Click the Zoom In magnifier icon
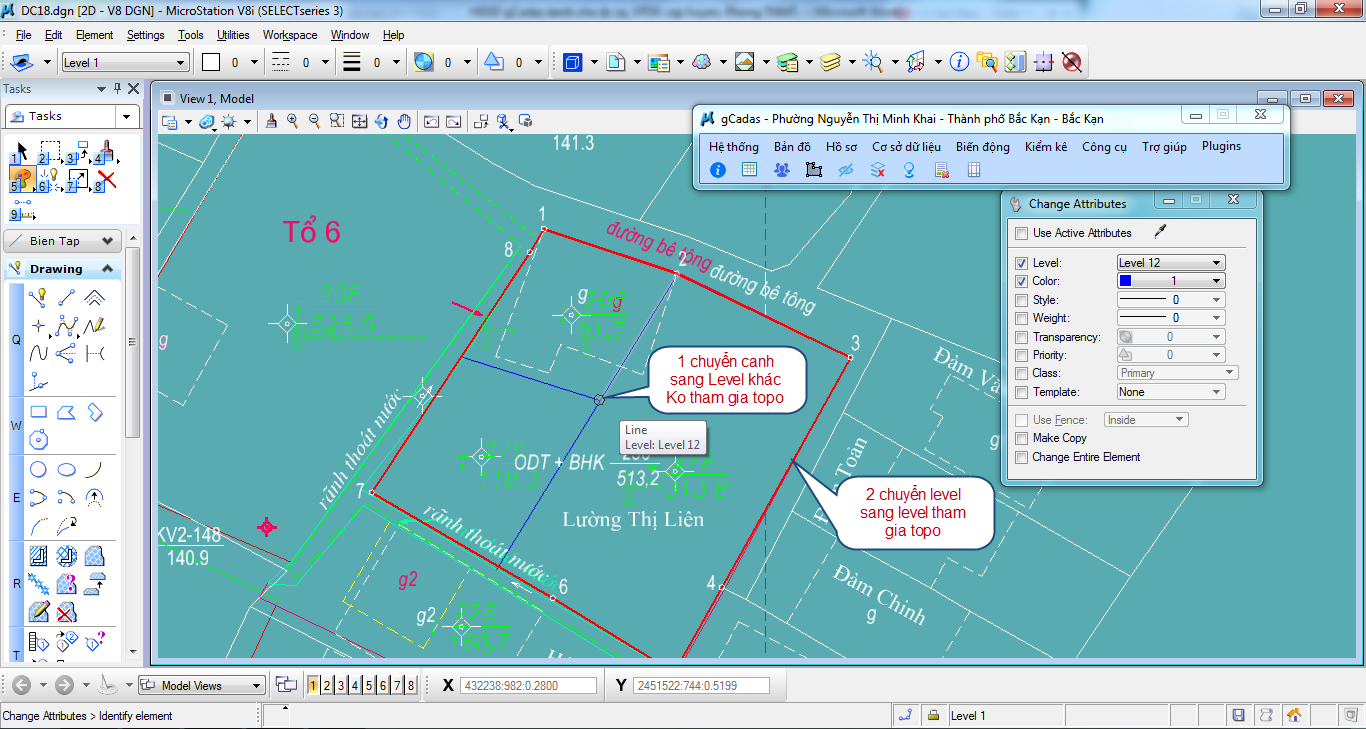 (x=293, y=121)
